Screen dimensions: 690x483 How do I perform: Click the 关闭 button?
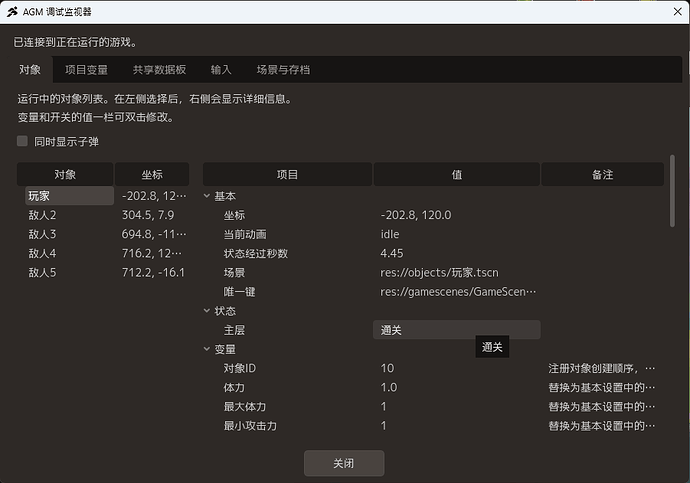(x=344, y=463)
